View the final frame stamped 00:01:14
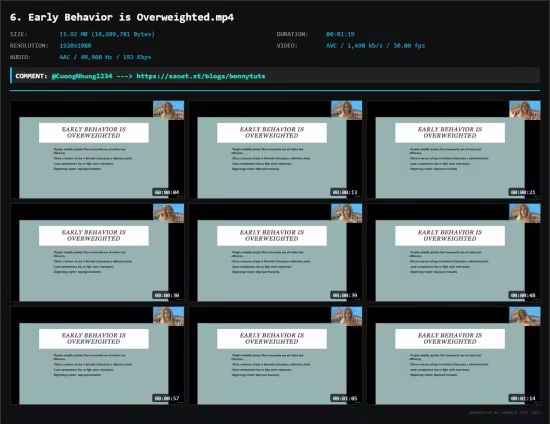The height and width of the screenshot is (424, 550). pos(454,356)
